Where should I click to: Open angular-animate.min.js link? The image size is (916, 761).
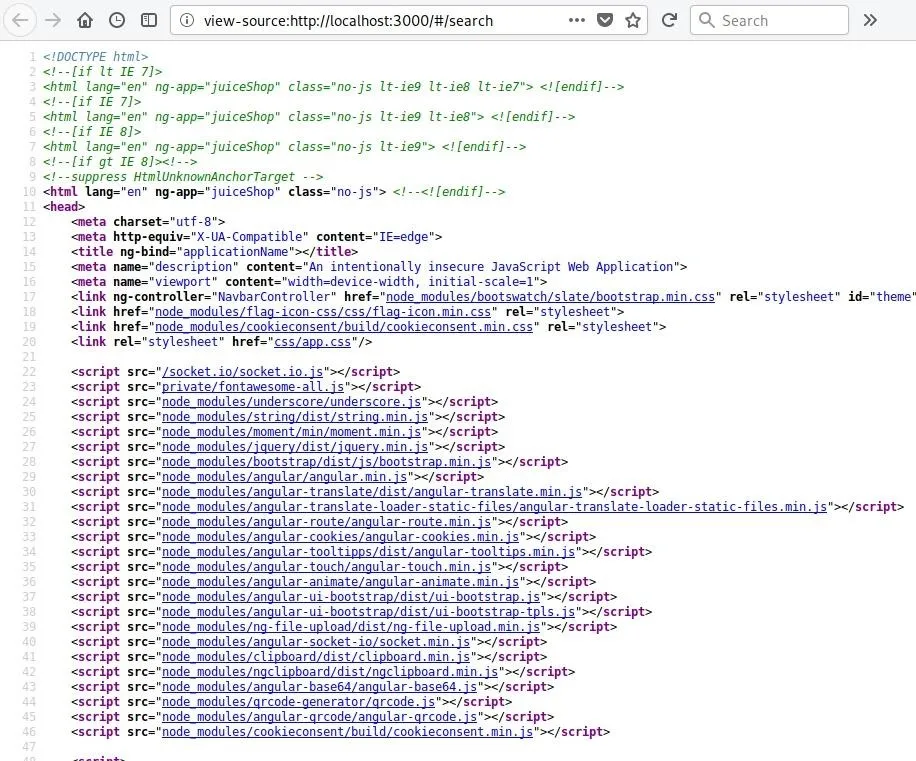[x=341, y=582]
